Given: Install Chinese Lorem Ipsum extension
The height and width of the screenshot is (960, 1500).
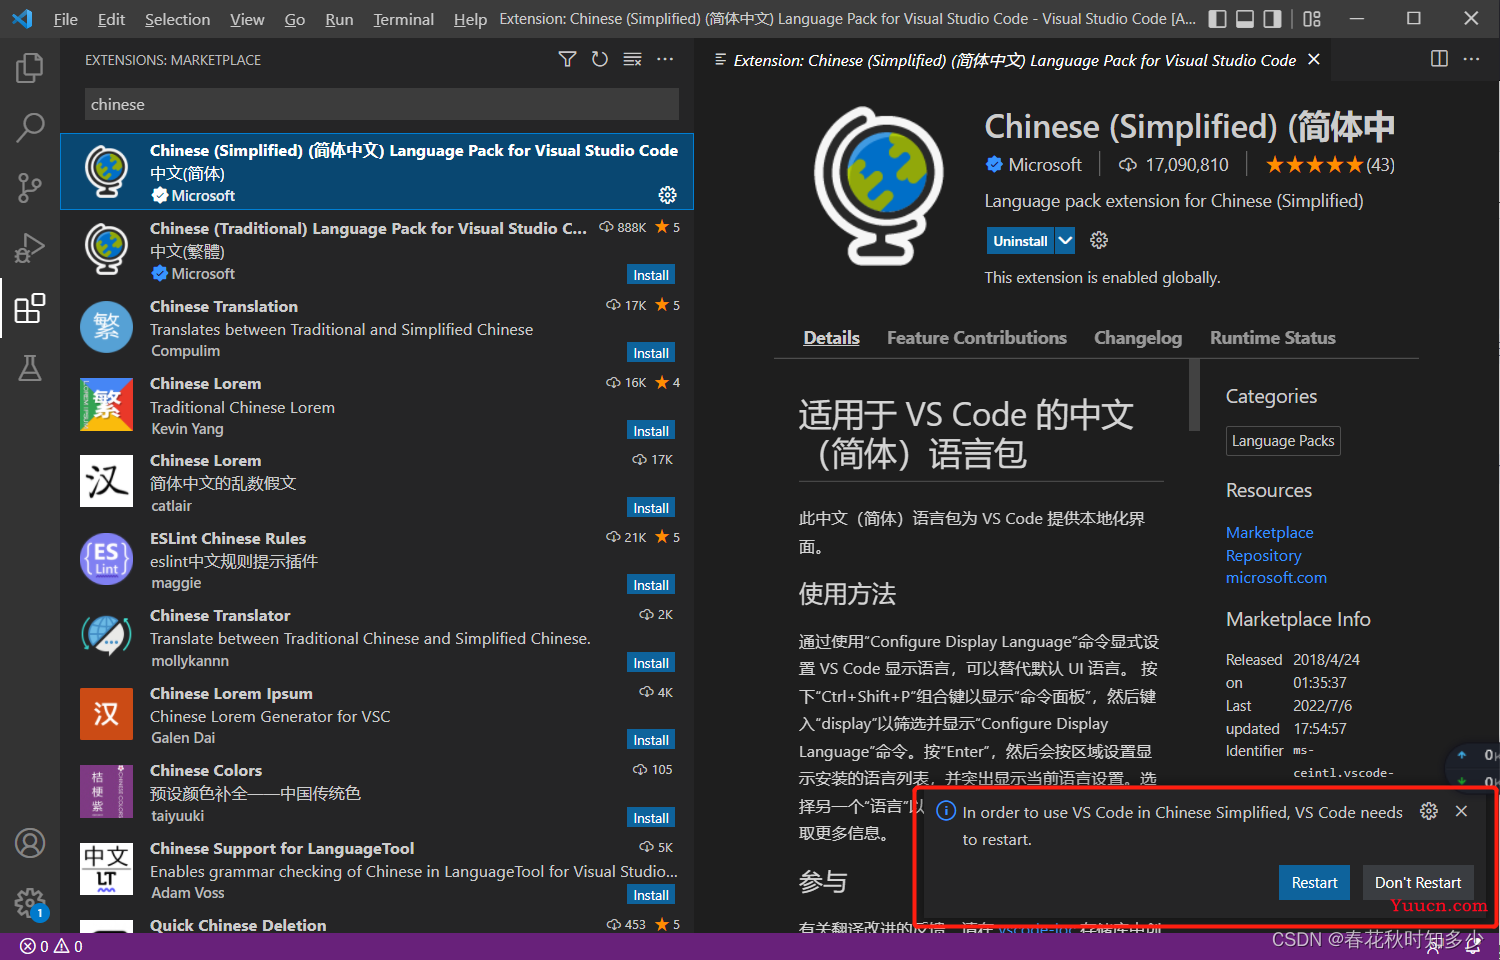Looking at the screenshot, I should coord(651,740).
